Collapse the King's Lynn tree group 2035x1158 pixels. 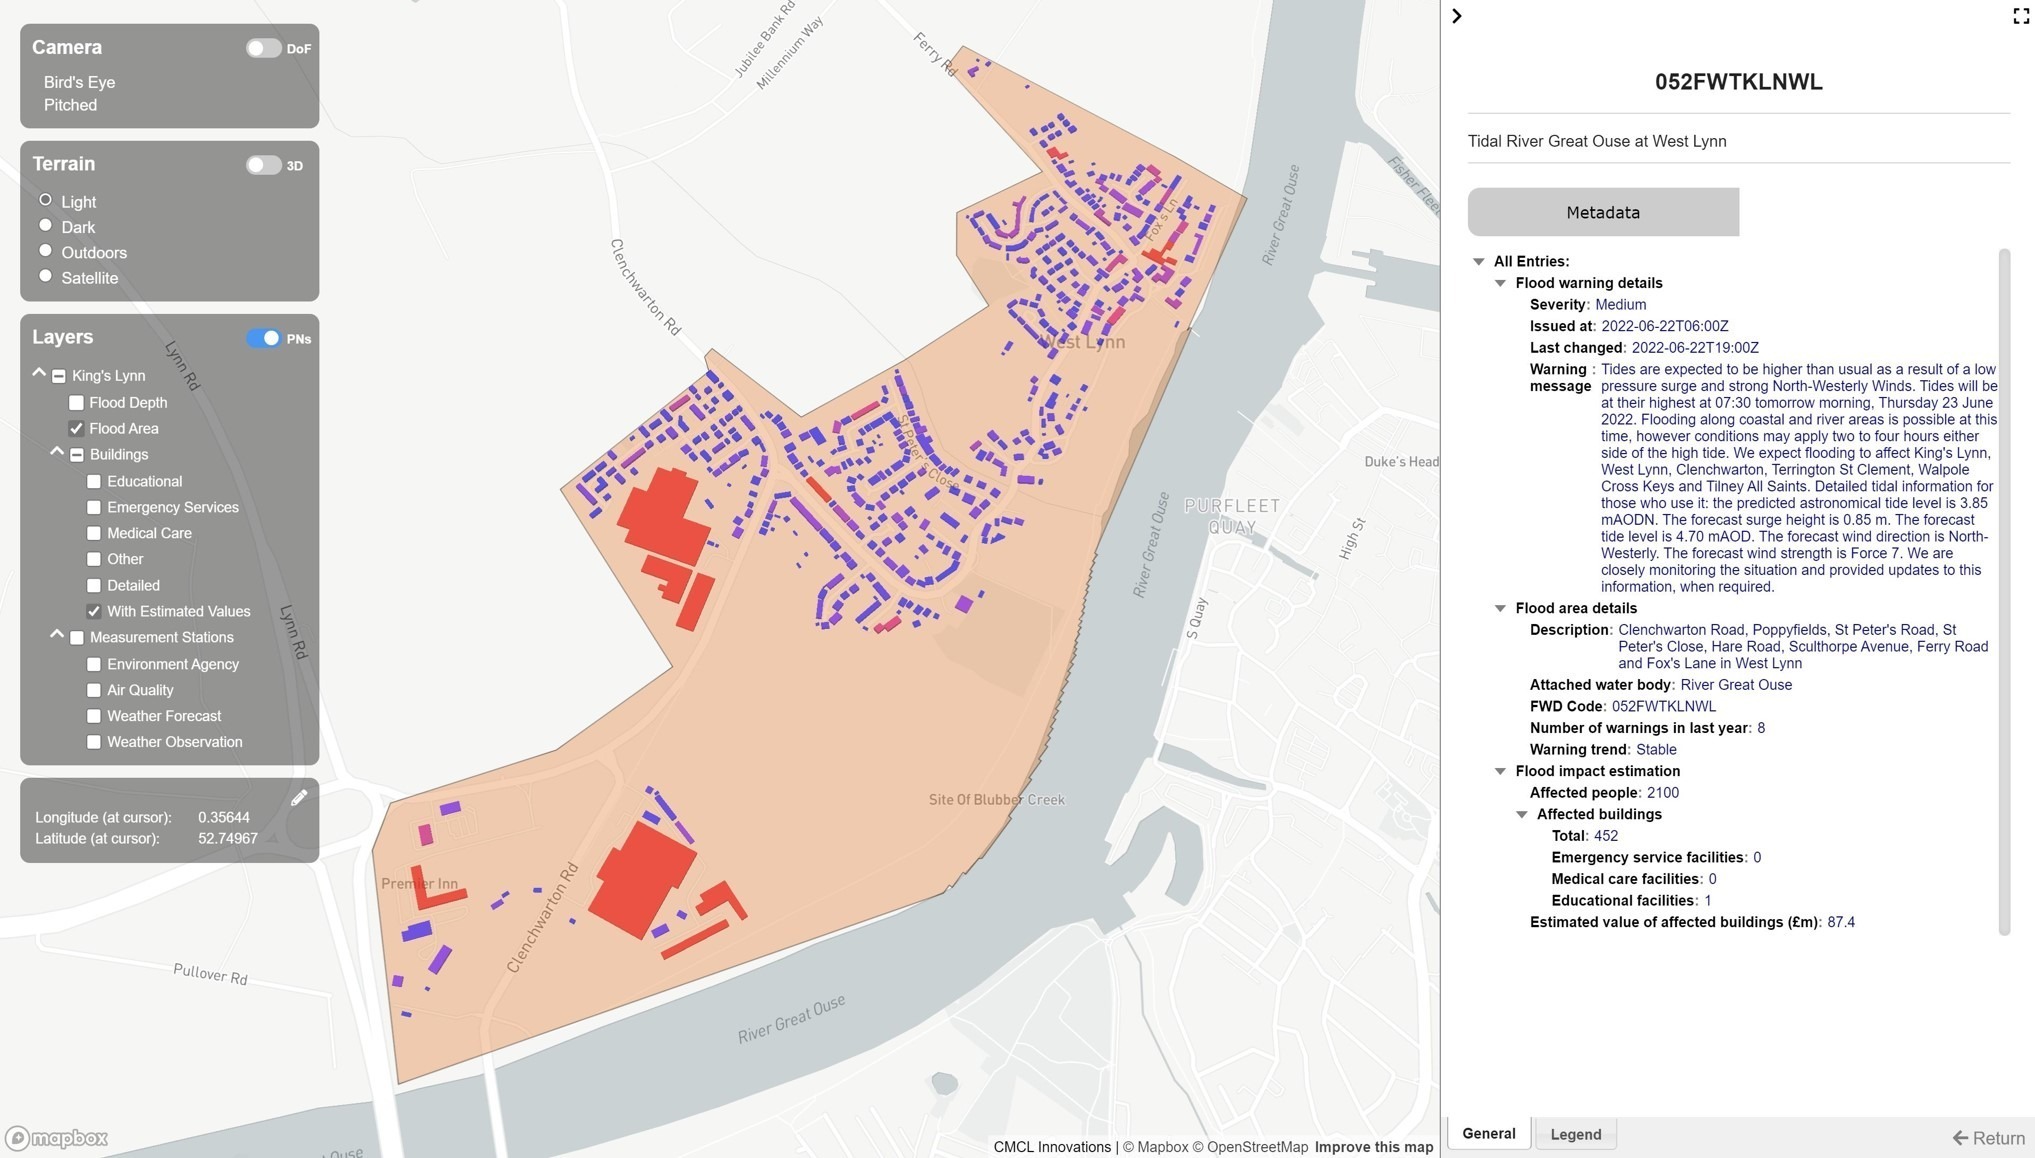[x=39, y=373]
